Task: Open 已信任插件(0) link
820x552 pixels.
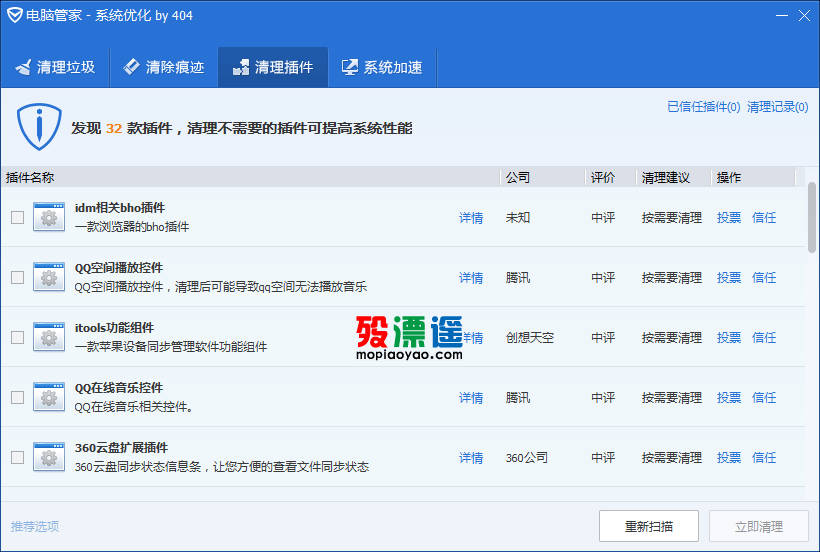Action: (x=704, y=107)
